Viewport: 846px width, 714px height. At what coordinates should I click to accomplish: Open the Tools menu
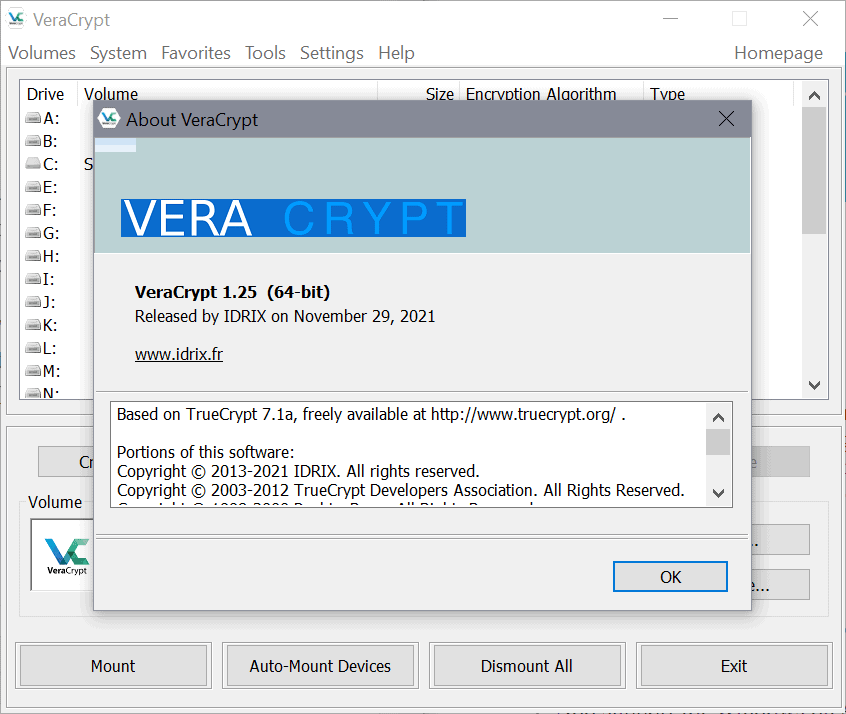[265, 53]
